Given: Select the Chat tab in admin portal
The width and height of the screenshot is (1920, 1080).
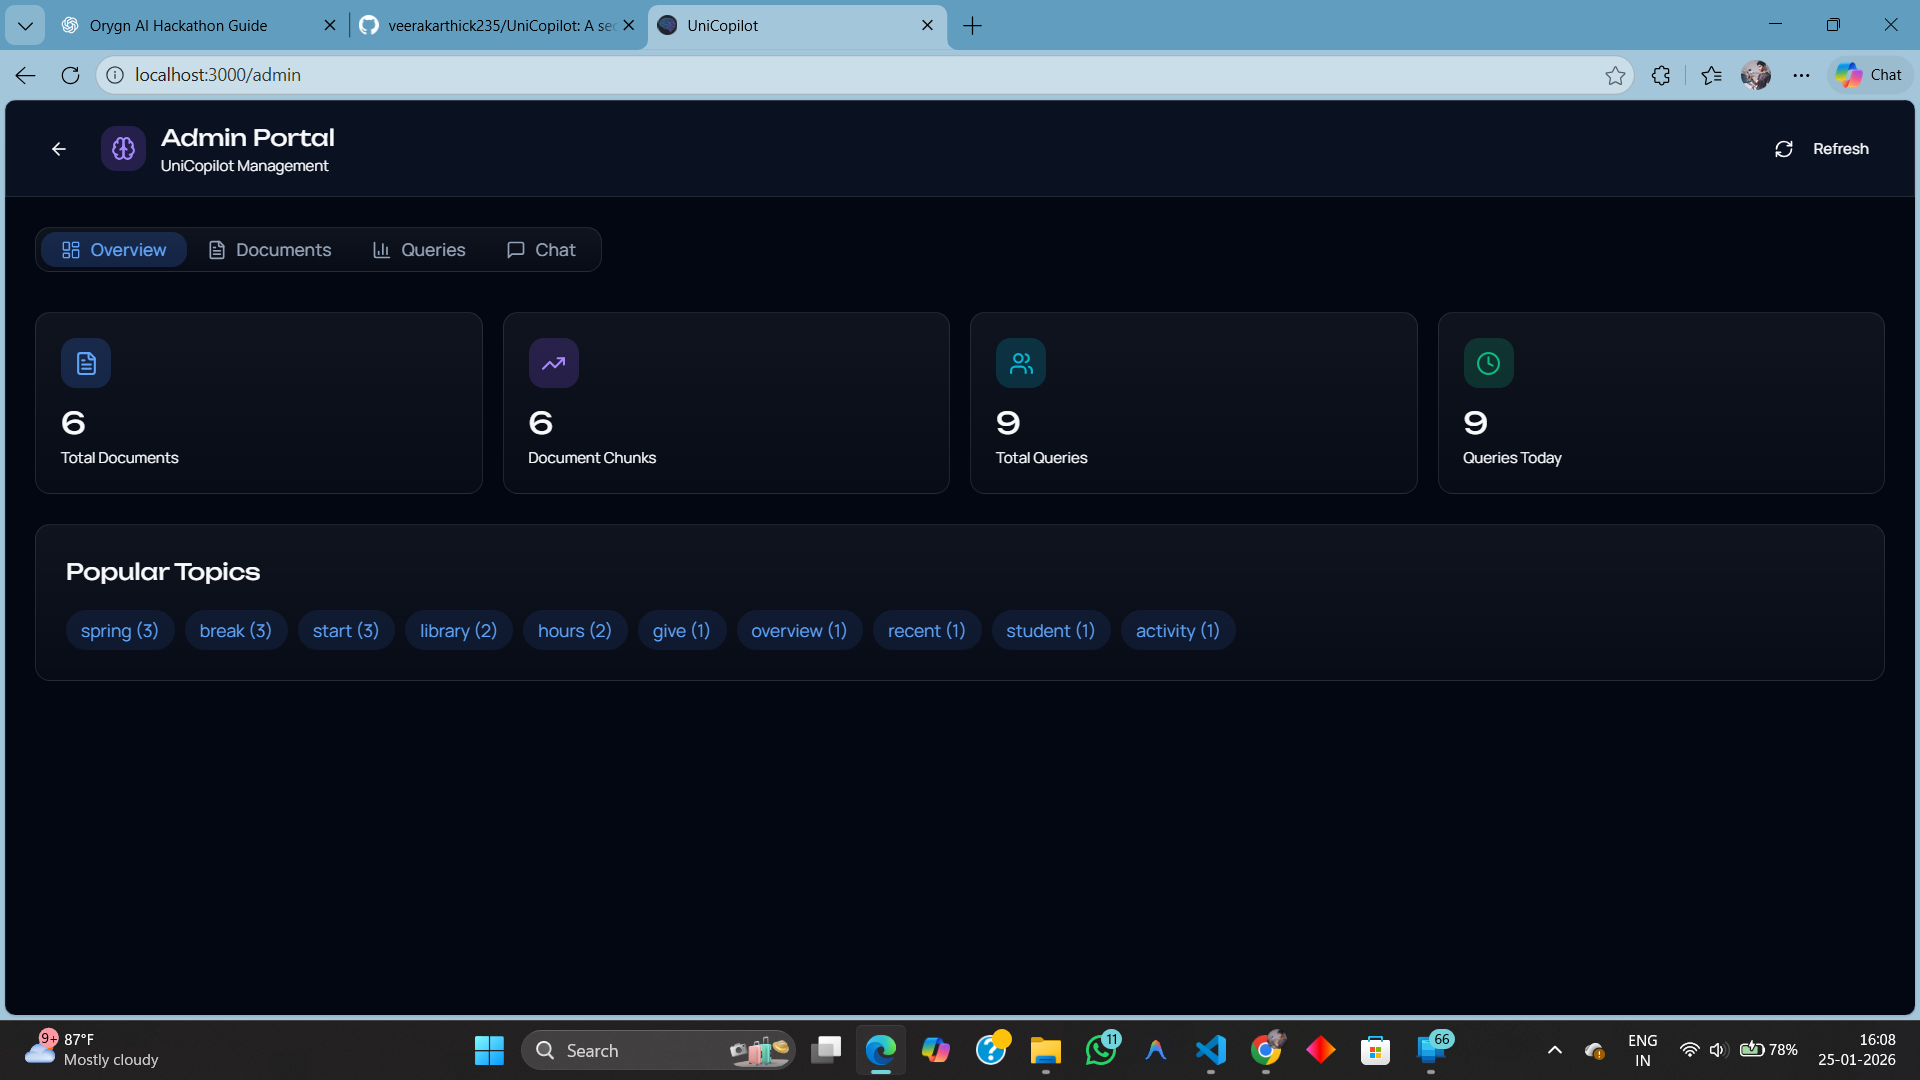Looking at the screenshot, I should tap(541, 250).
